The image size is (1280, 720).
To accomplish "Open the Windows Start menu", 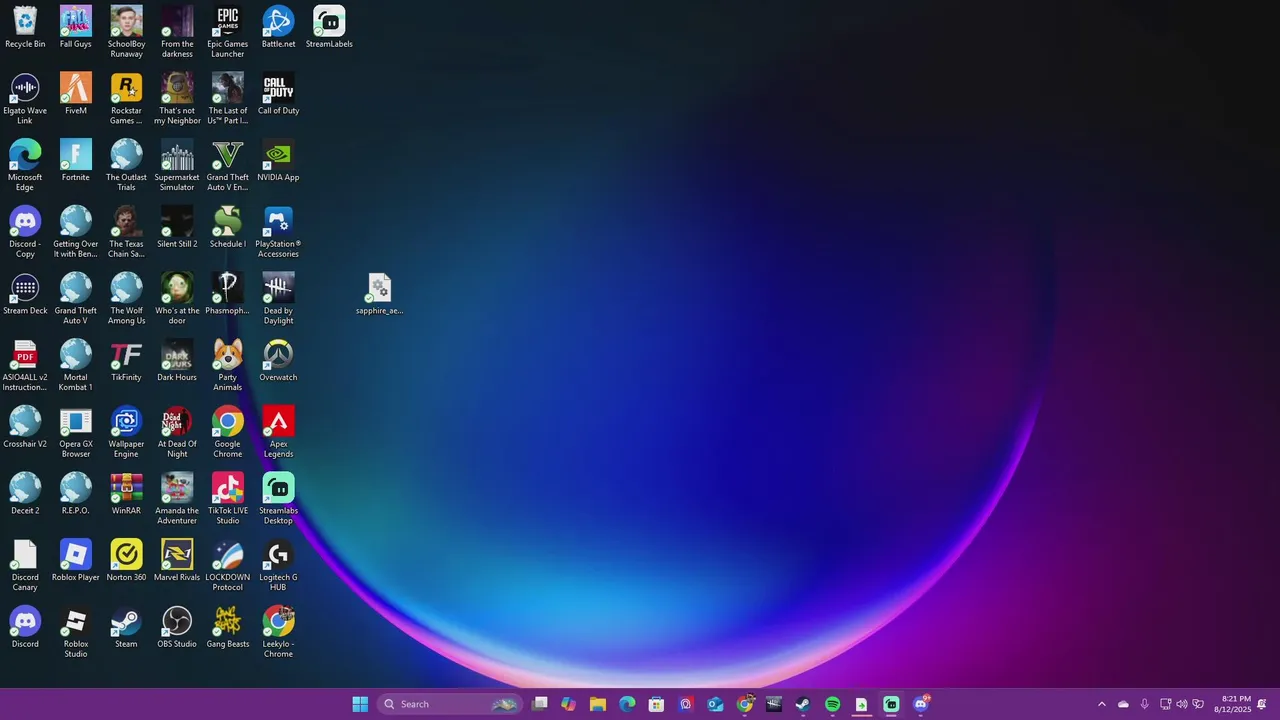I will click(x=360, y=704).
